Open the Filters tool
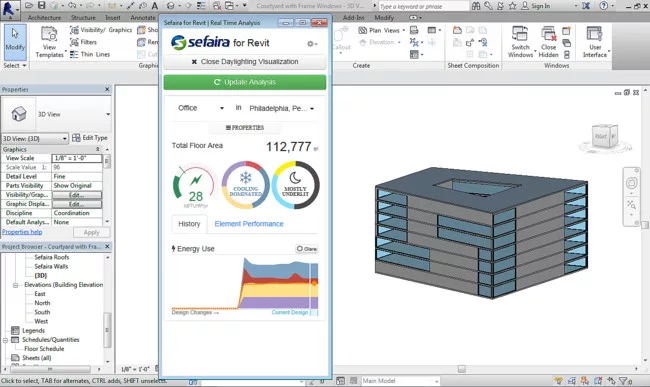Viewport: 650px width, 387px height. 83,42
